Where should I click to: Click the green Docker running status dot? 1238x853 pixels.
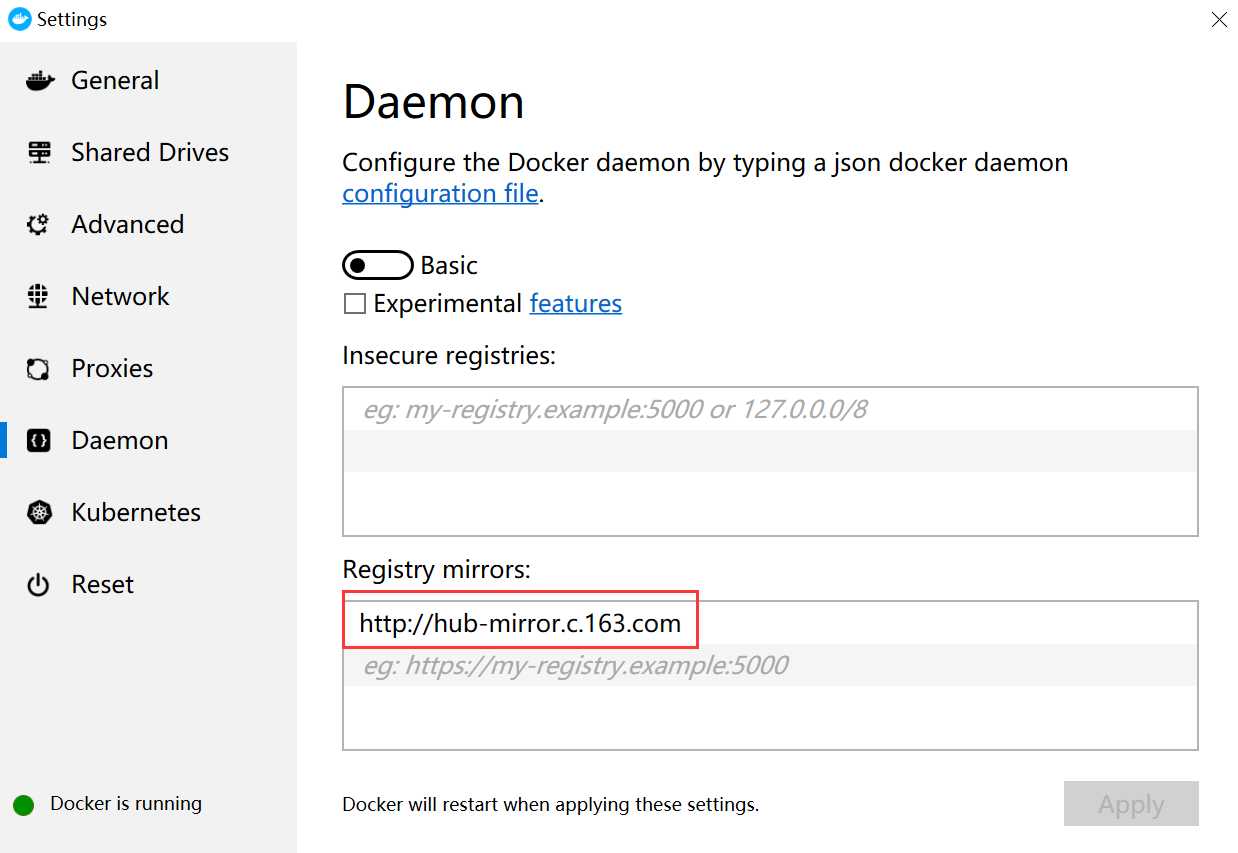pyautogui.click(x=24, y=805)
